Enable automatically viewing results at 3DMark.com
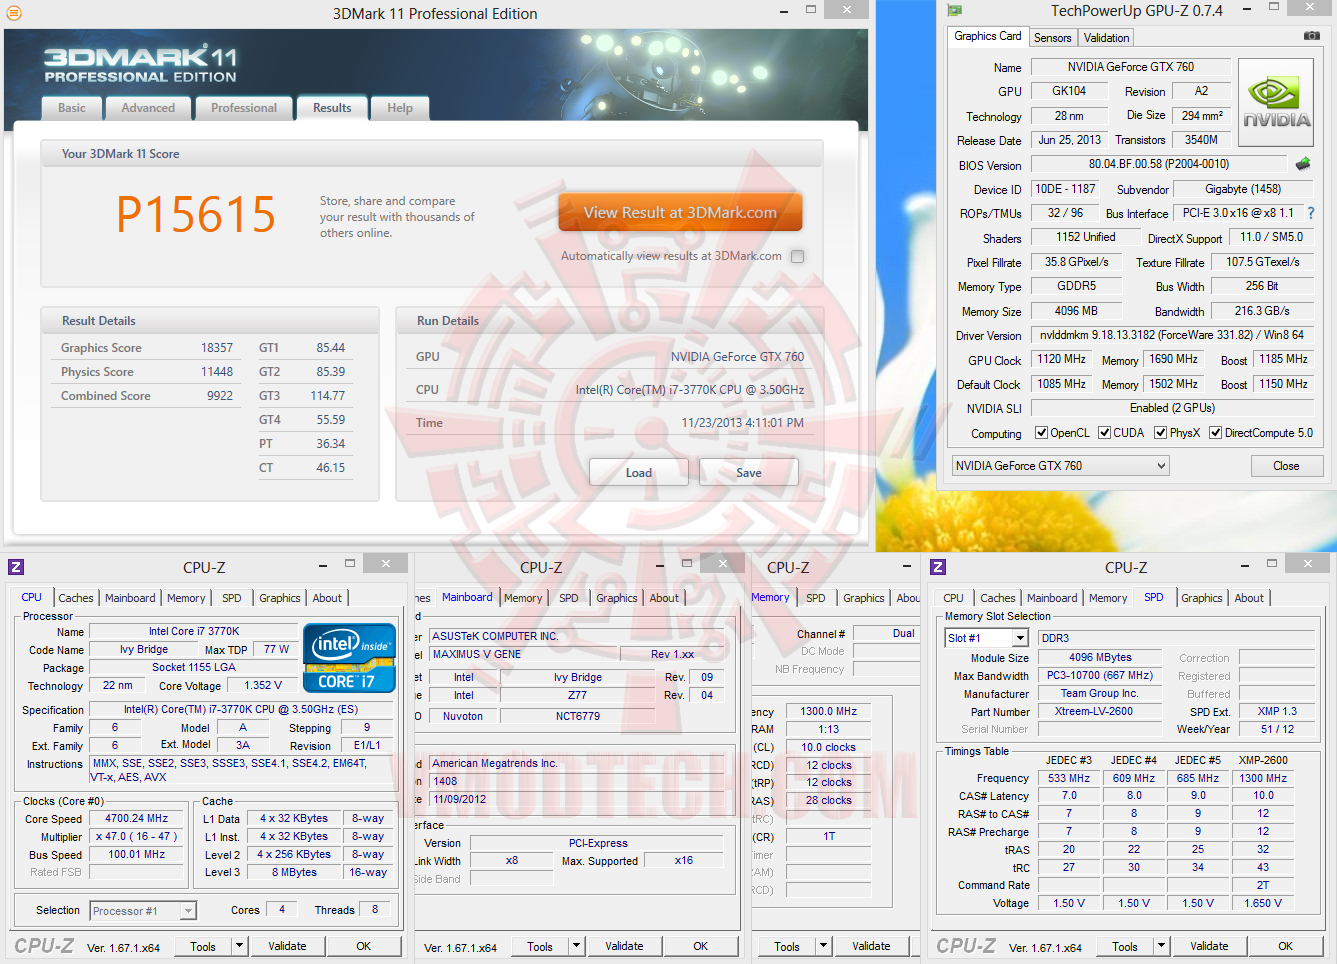The width and height of the screenshot is (1337, 964). 797,256
